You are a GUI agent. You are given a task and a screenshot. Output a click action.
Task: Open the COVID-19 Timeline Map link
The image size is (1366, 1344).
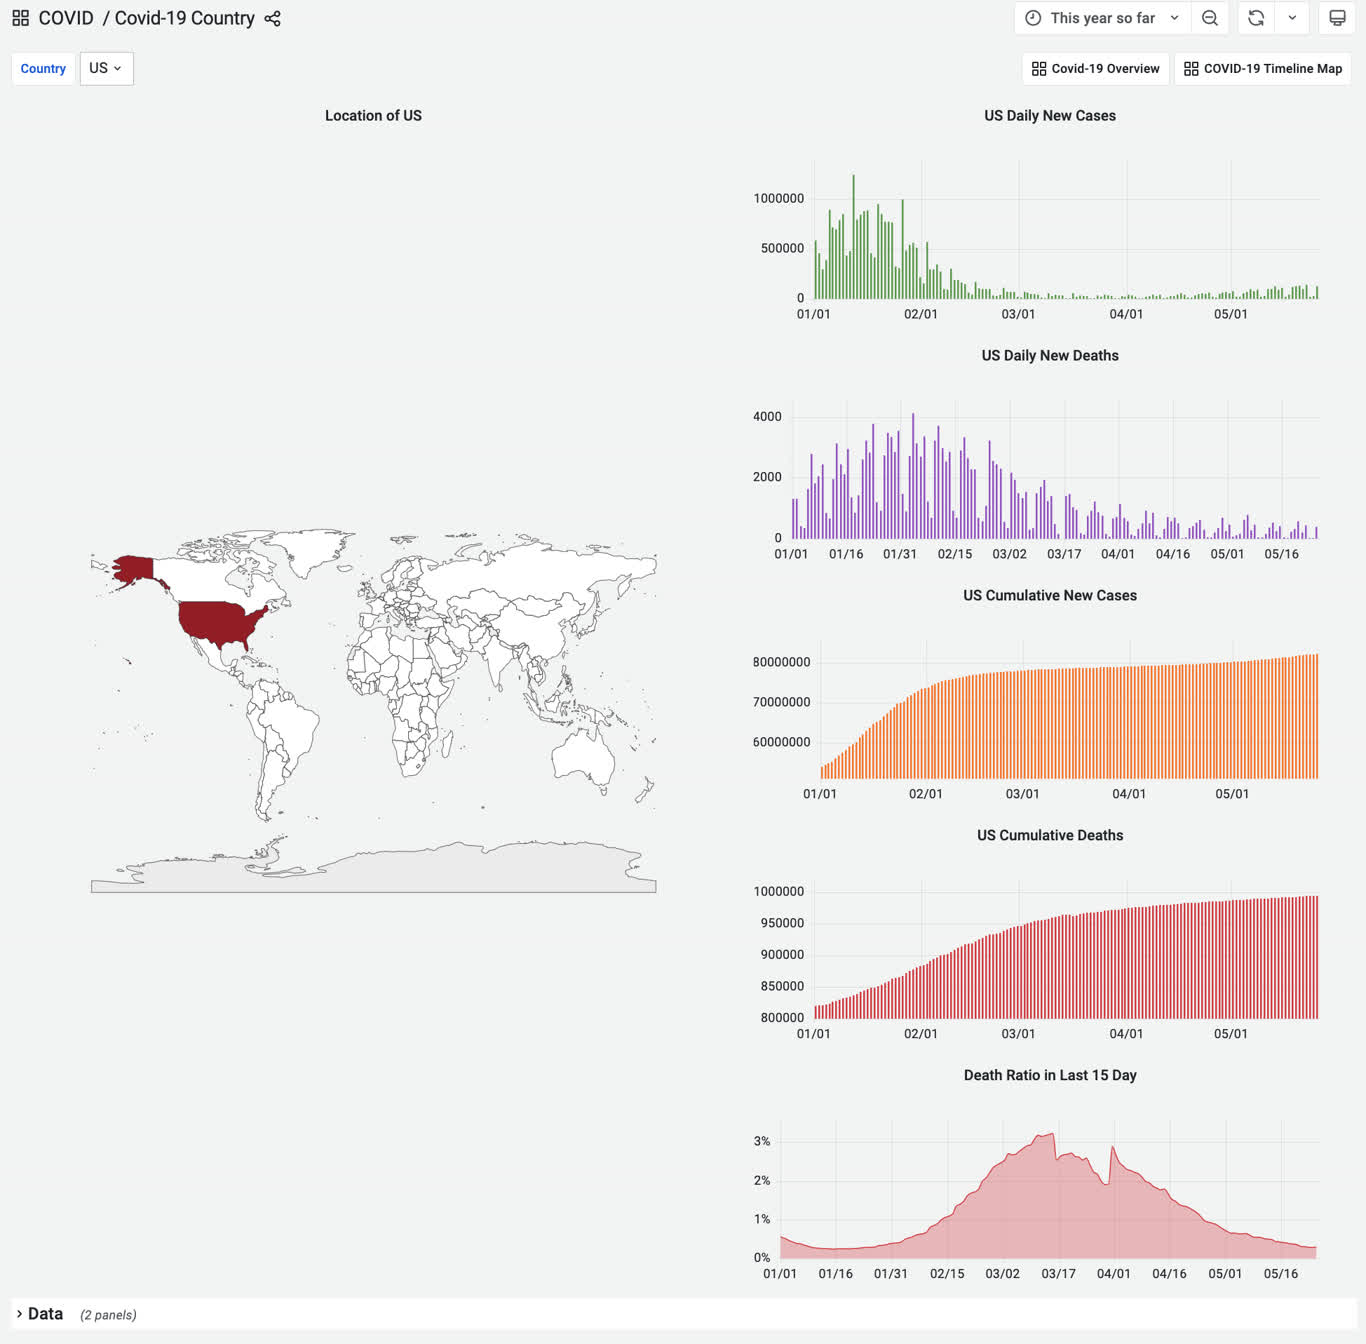pos(1263,69)
